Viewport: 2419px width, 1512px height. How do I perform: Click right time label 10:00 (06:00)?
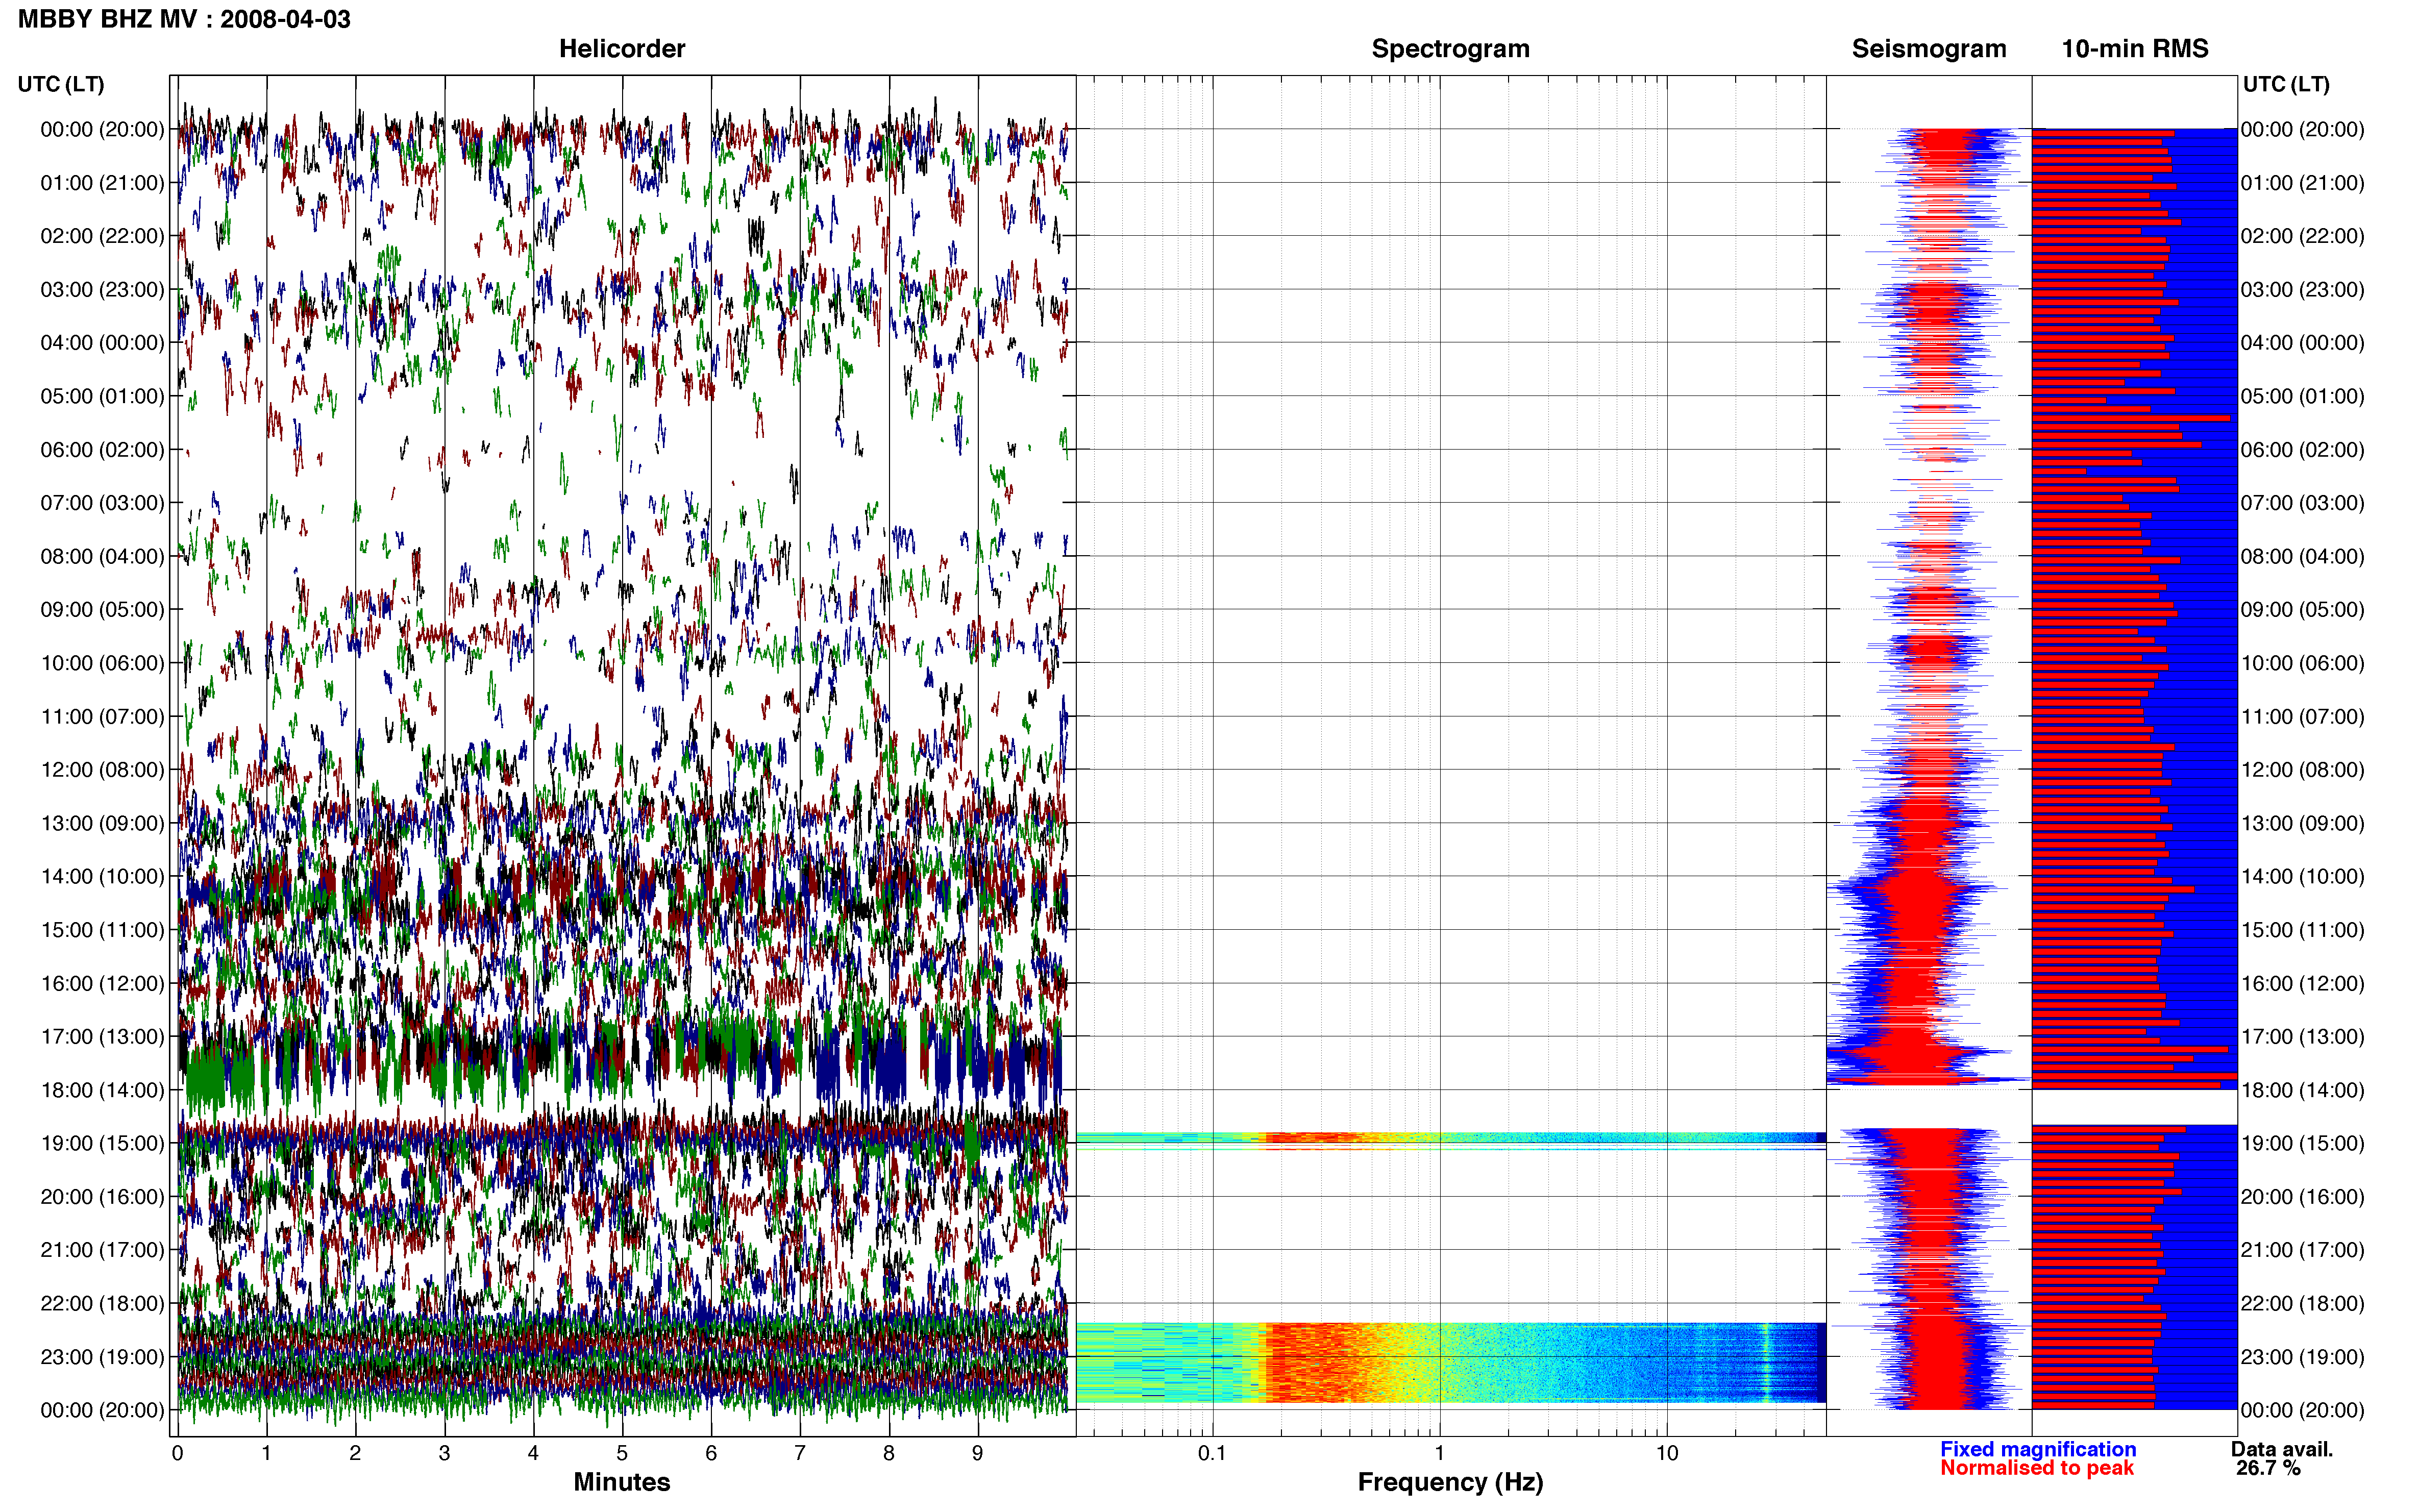[2302, 663]
